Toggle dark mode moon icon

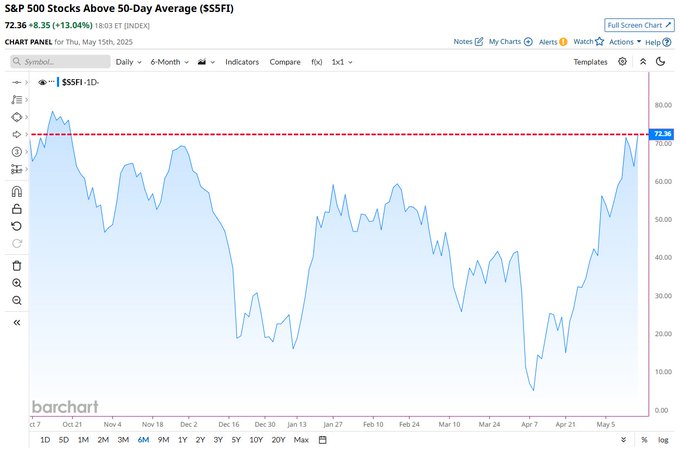click(x=660, y=62)
